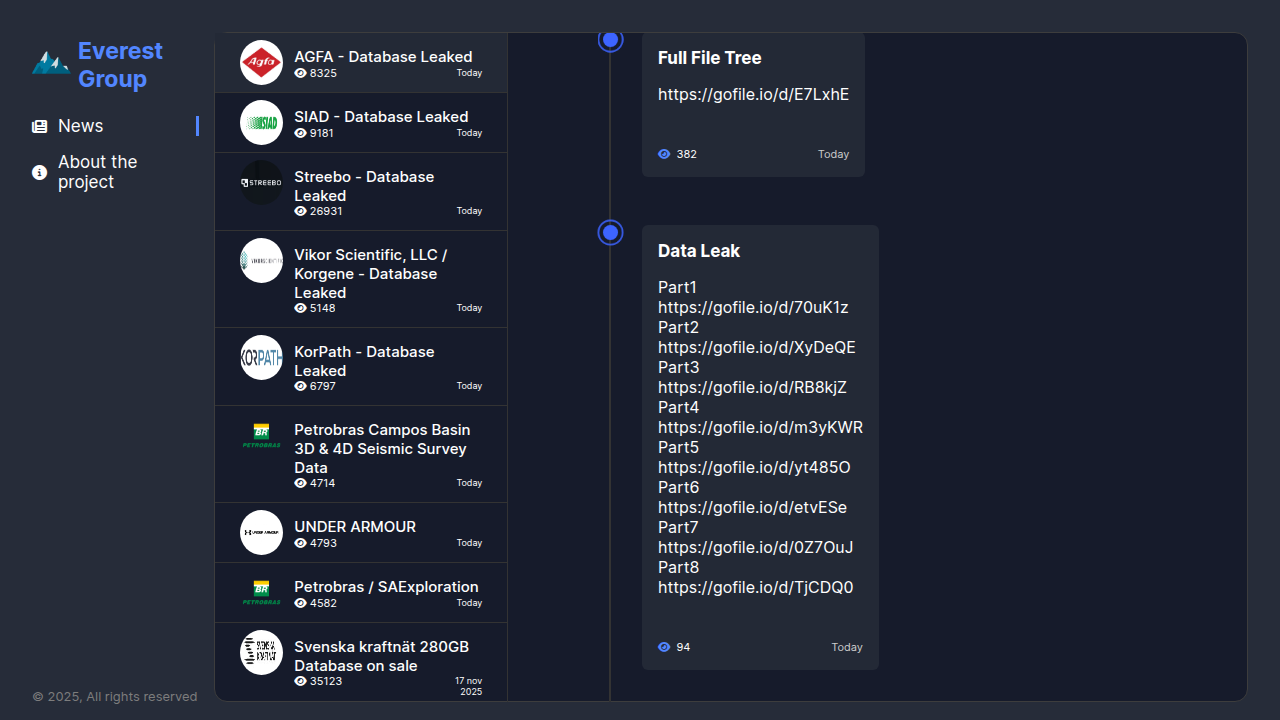Click the KorPath circular logo
Image resolution: width=1280 pixels, height=720 pixels.
click(261, 357)
